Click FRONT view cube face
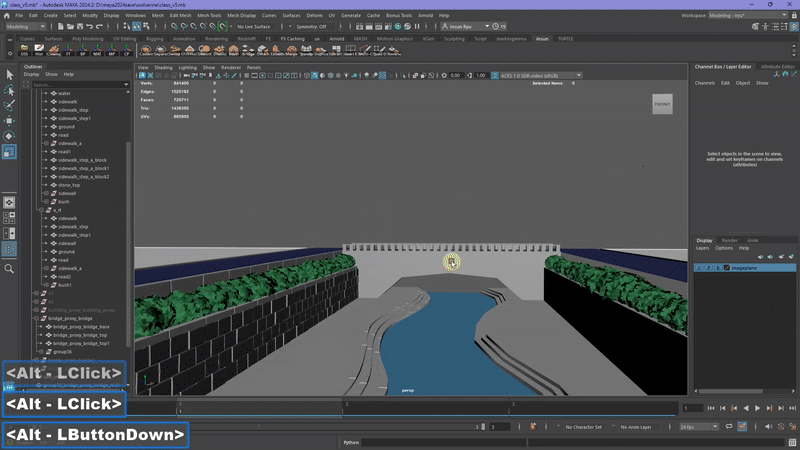This screenshot has width=800, height=450. [x=662, y=104]
